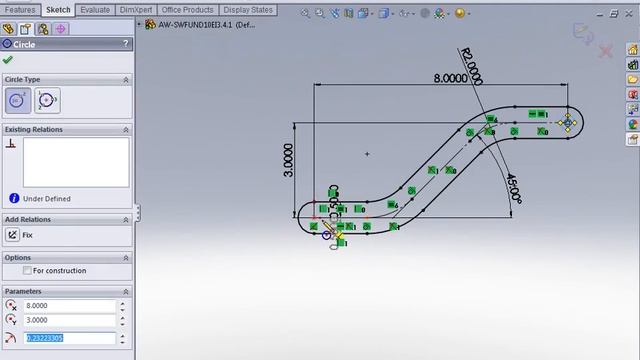This screenshot has width=640, height=360.
Task: Switch to the Office Products tab
Action: [x=188, y=10]
